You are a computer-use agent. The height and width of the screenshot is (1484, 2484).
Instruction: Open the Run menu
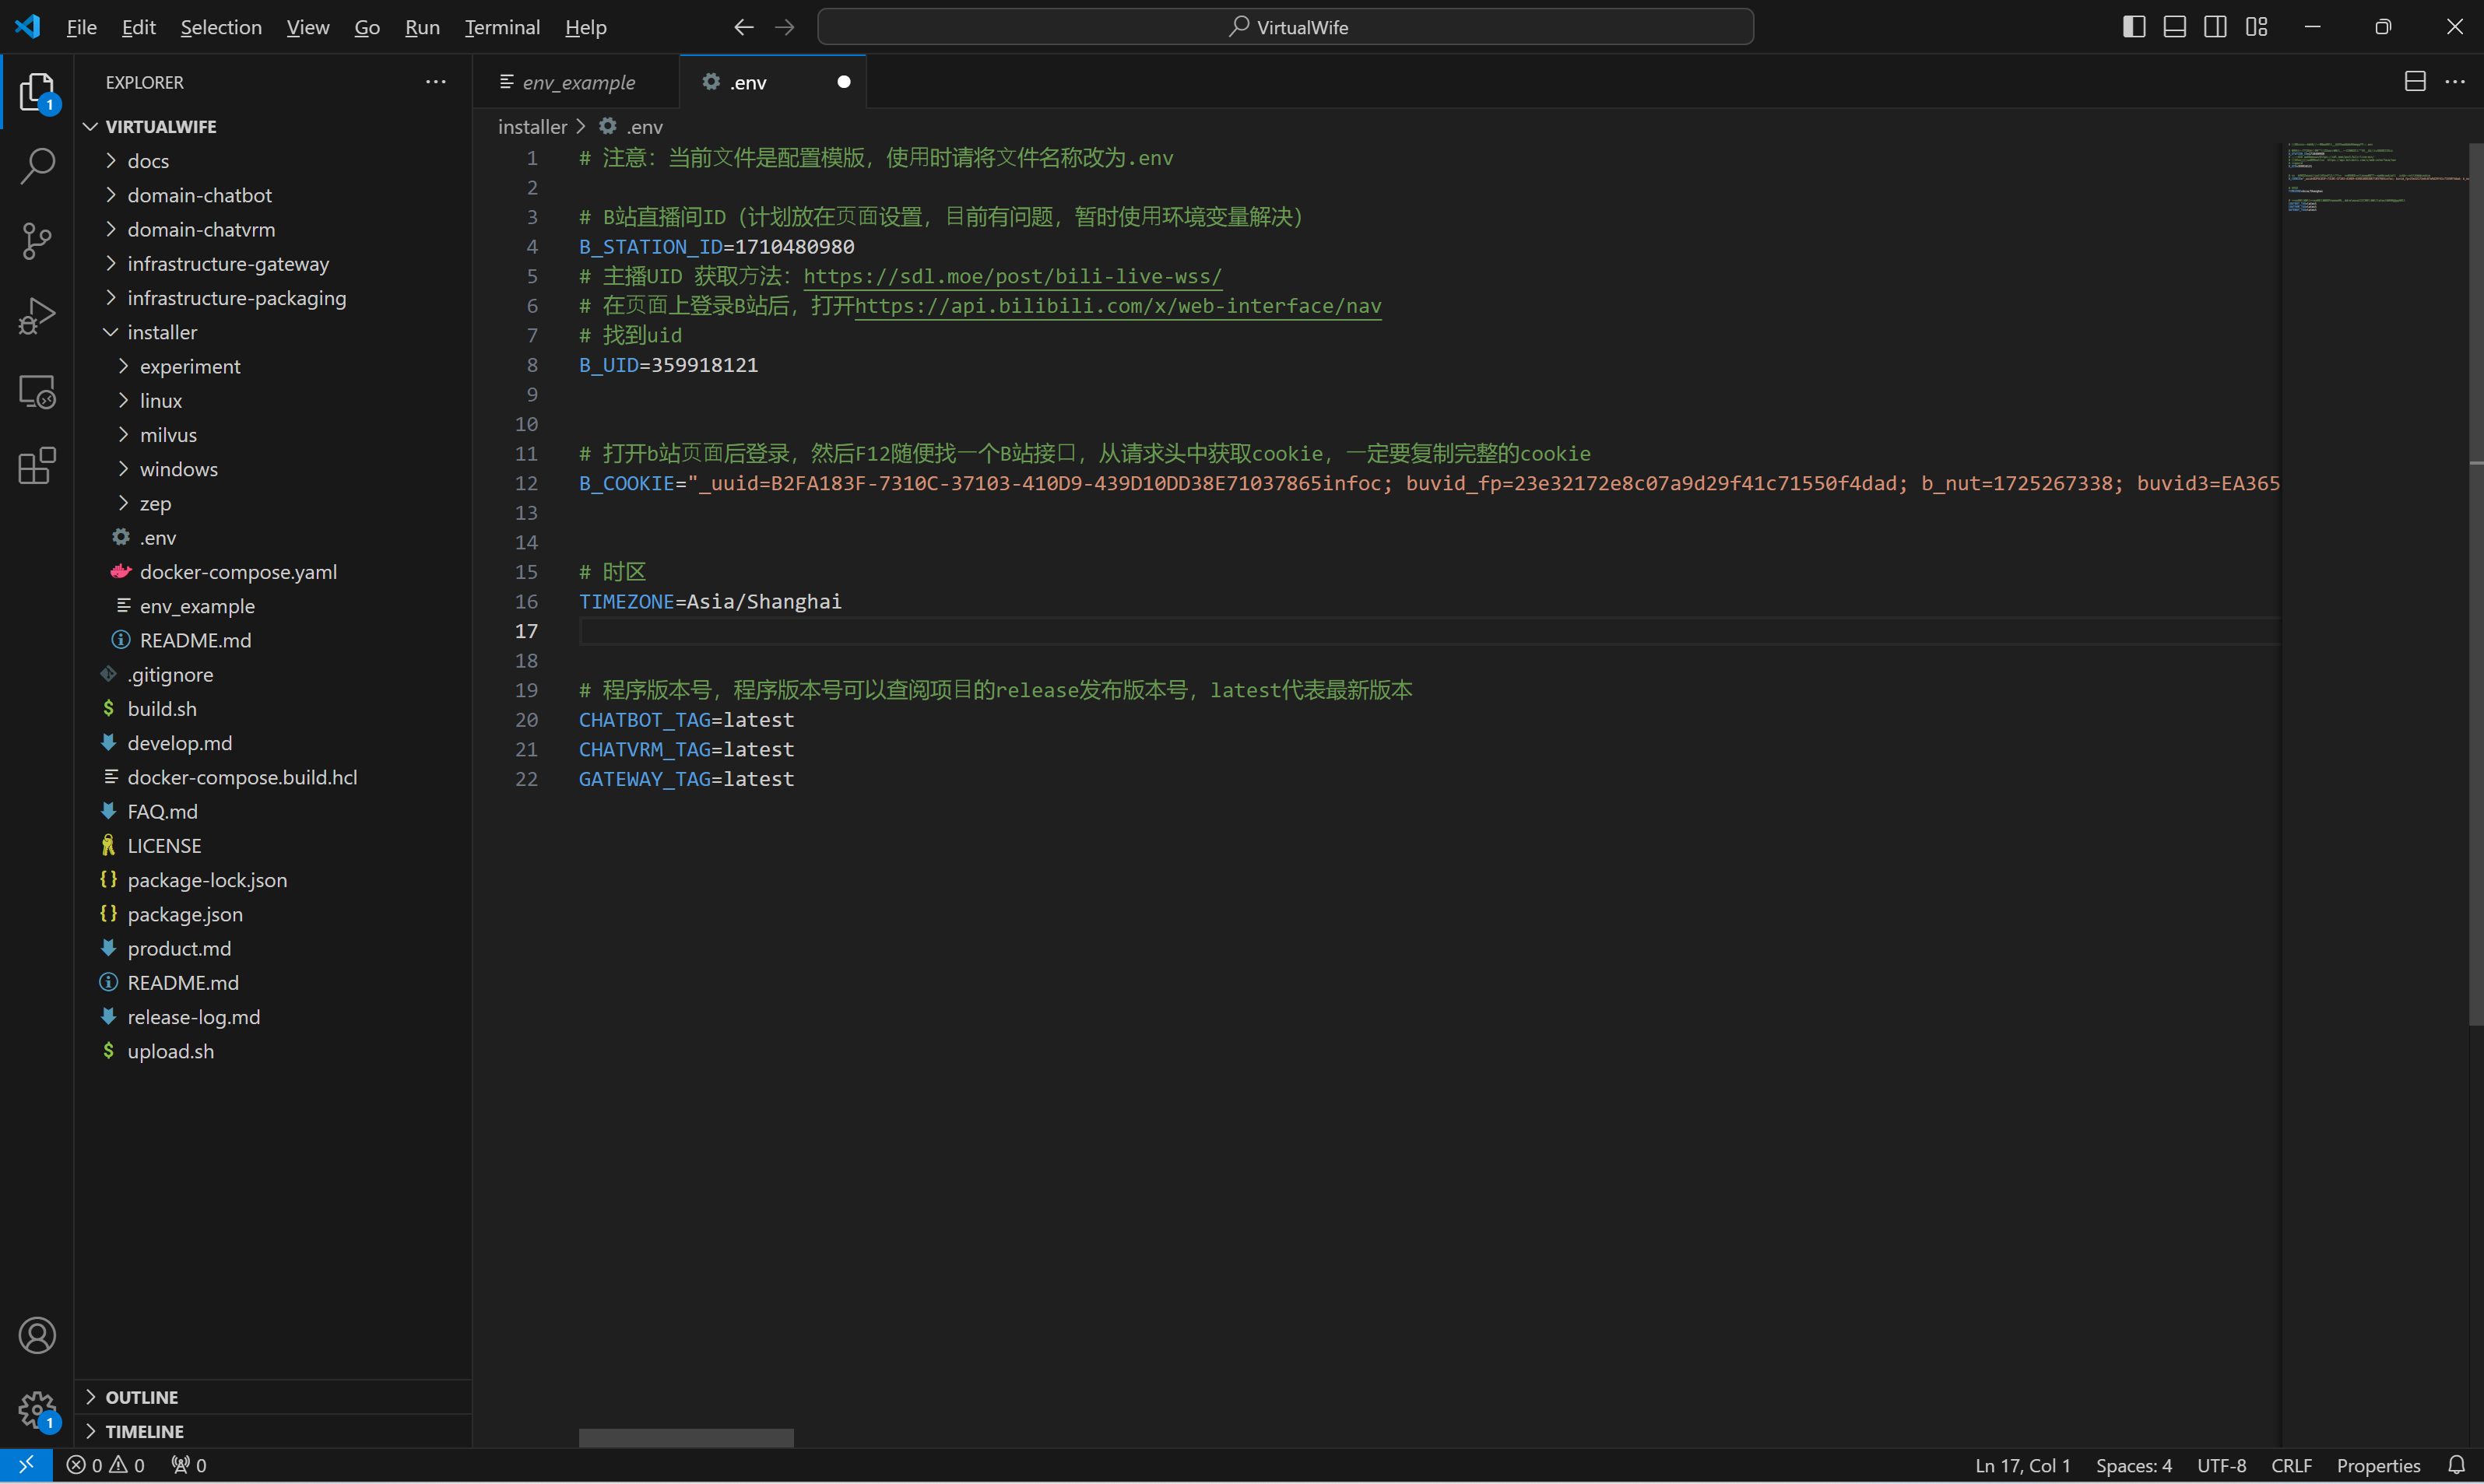click(422, 27)
